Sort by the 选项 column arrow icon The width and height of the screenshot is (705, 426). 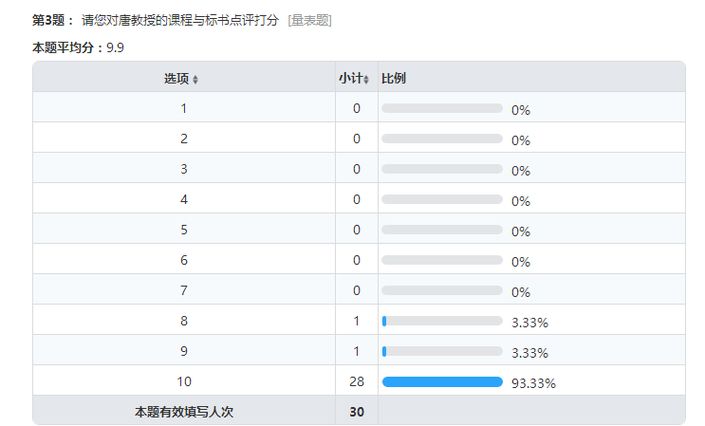[196, 79]
